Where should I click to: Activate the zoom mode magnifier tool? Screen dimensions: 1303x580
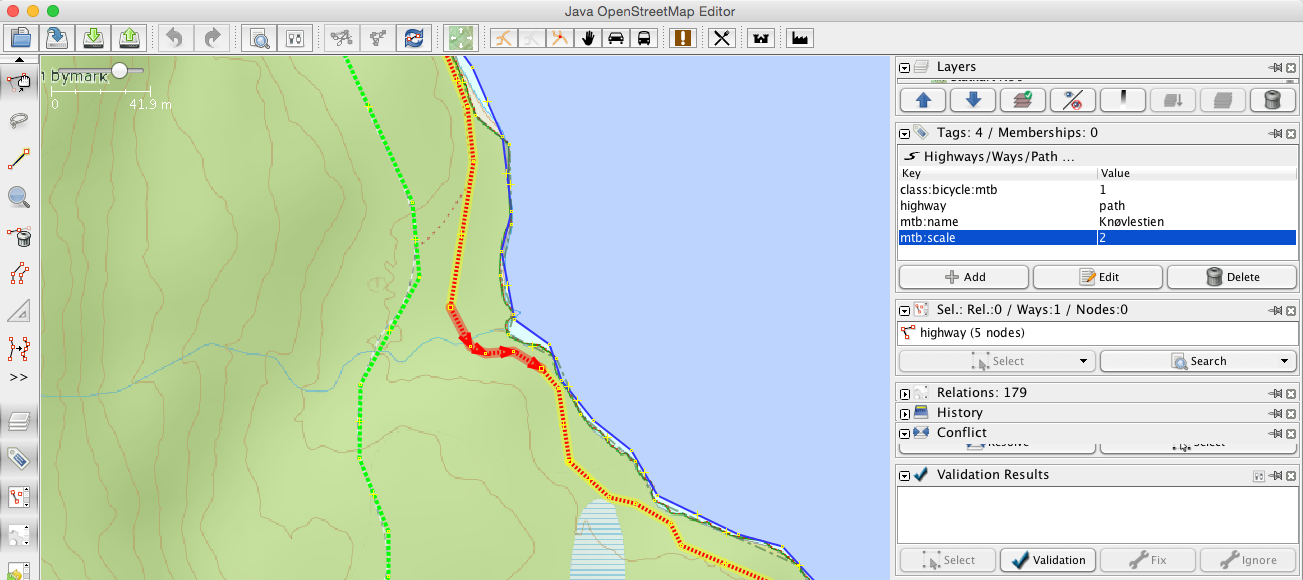[19, 197]
